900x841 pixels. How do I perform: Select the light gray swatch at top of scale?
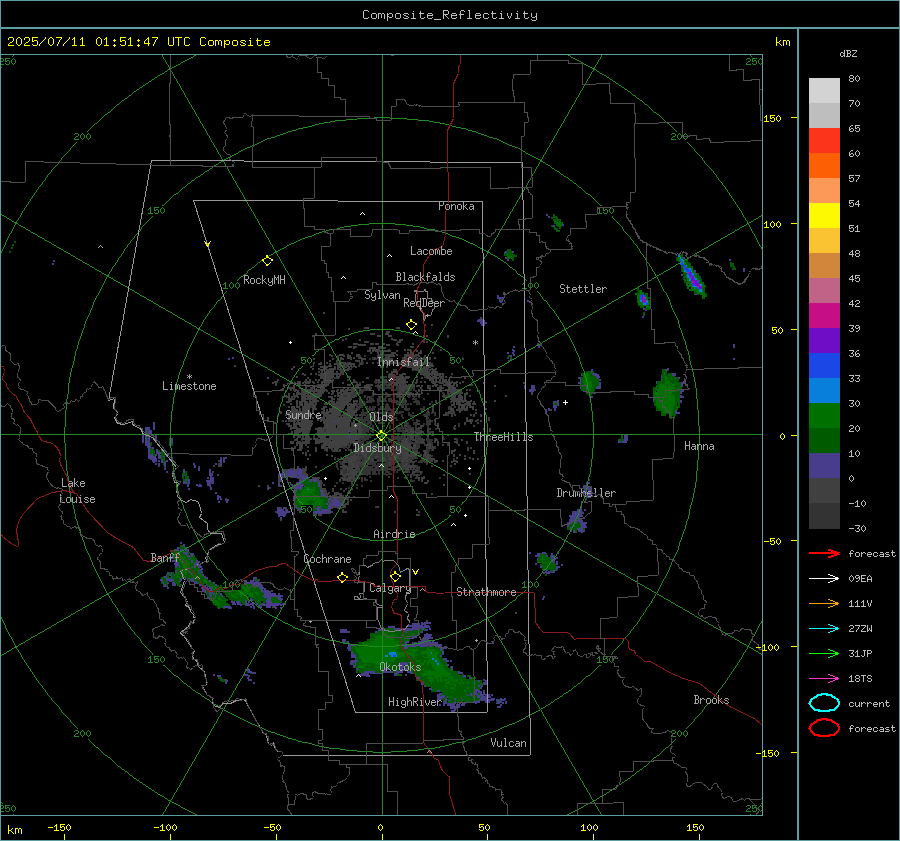coord(824,91)
